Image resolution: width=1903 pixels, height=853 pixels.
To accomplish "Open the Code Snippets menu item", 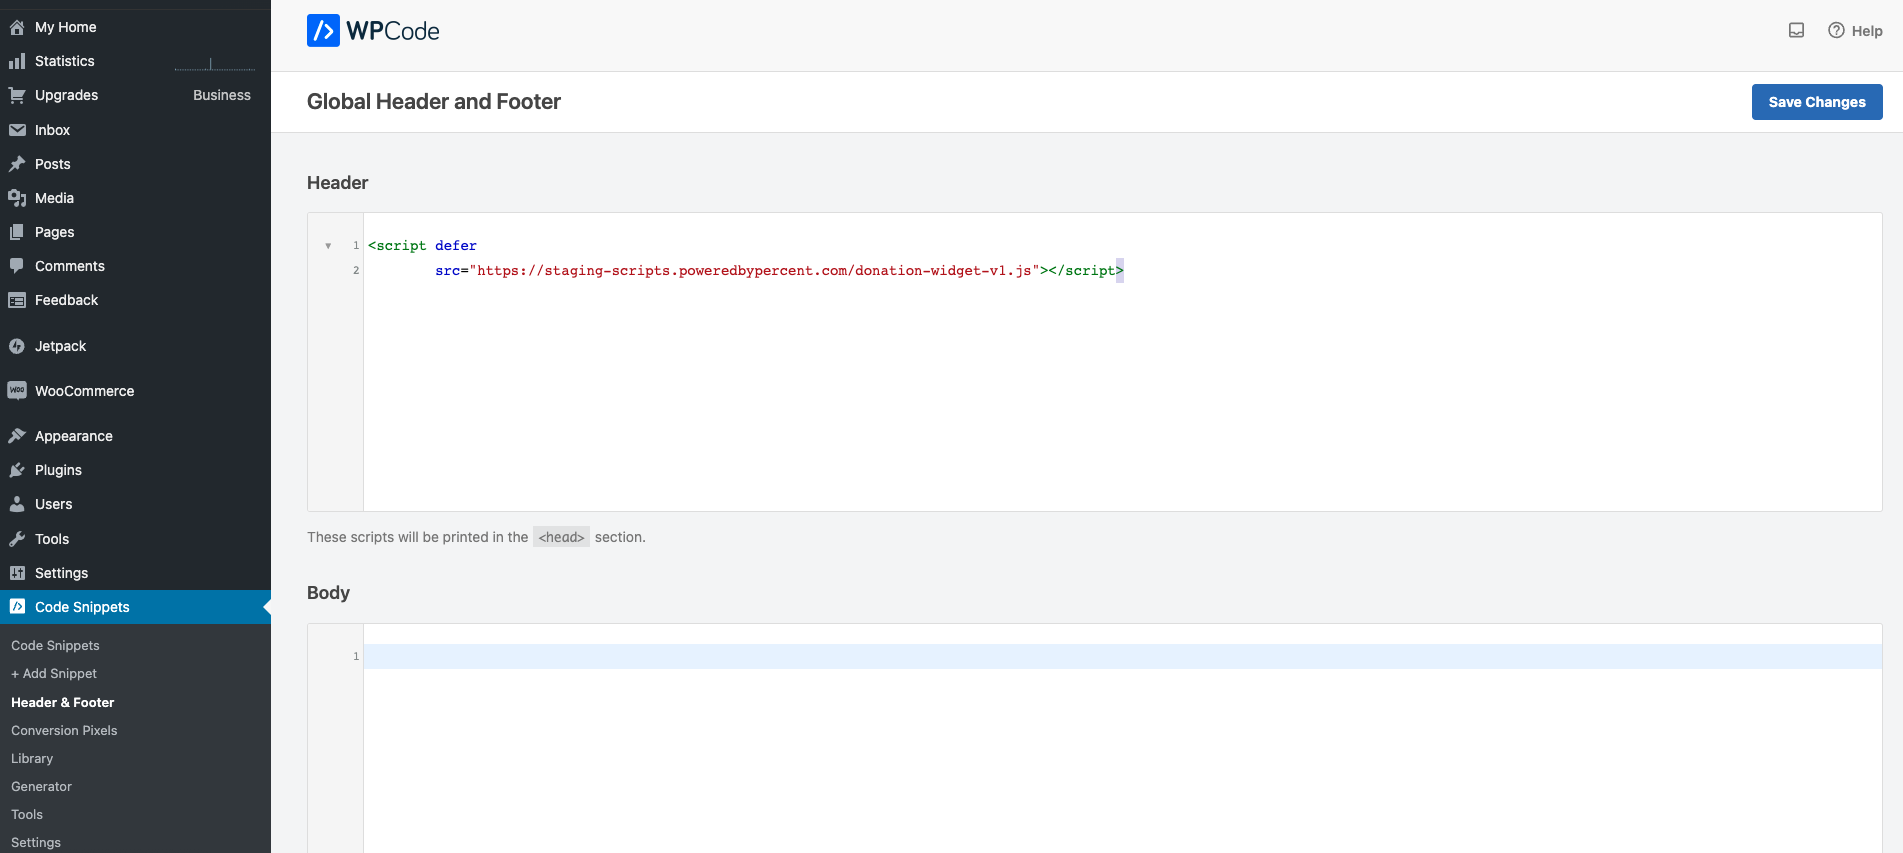I will click(x=82, y=607).
